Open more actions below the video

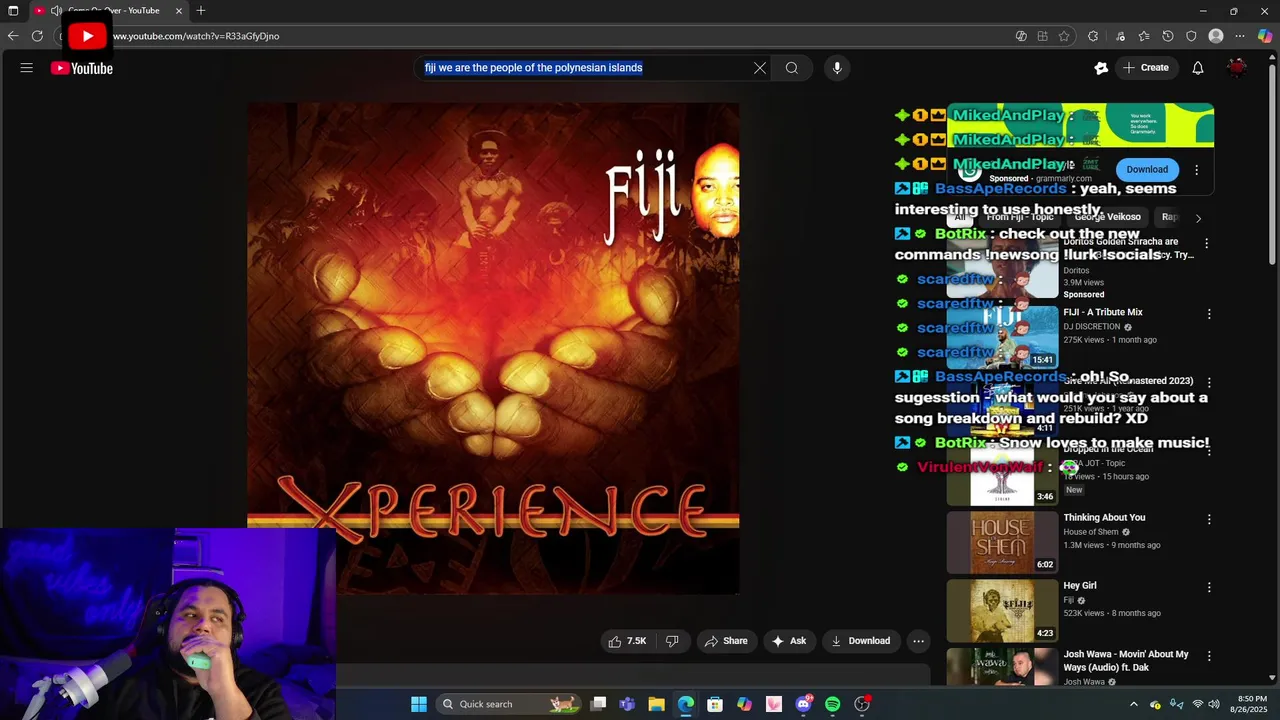pos(918,641)
